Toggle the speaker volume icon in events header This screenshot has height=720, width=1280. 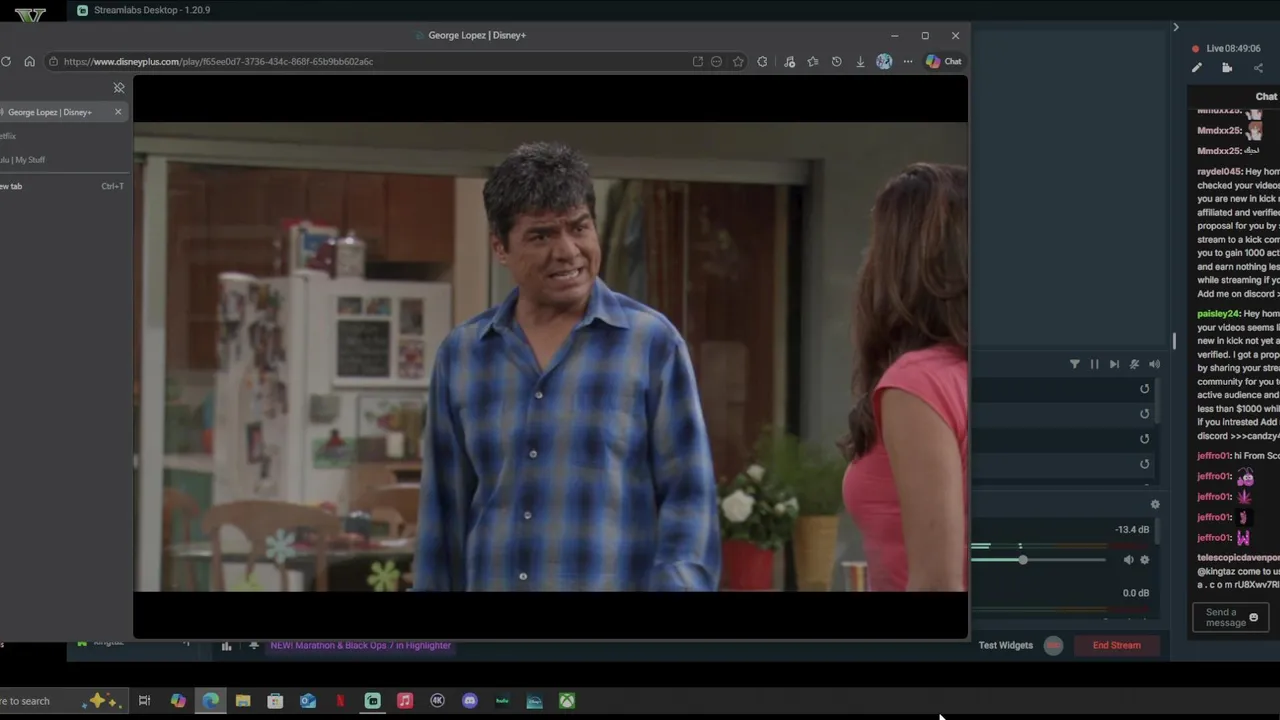(1154, 364)
